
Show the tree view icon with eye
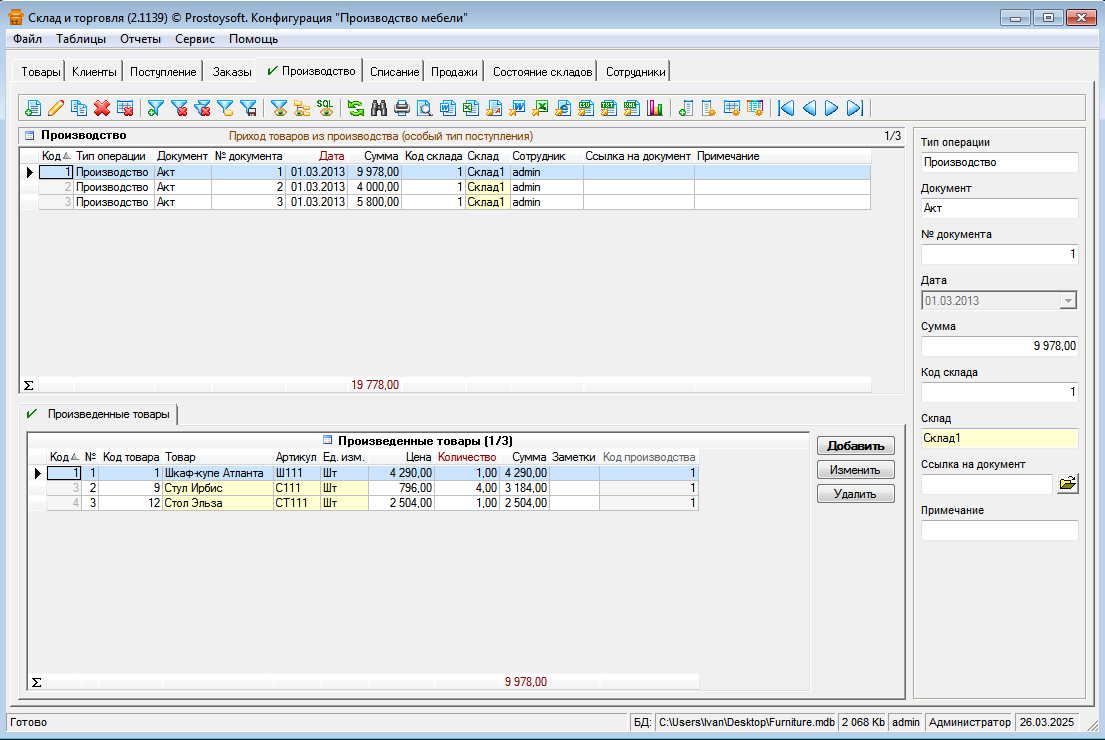point(302,108)
